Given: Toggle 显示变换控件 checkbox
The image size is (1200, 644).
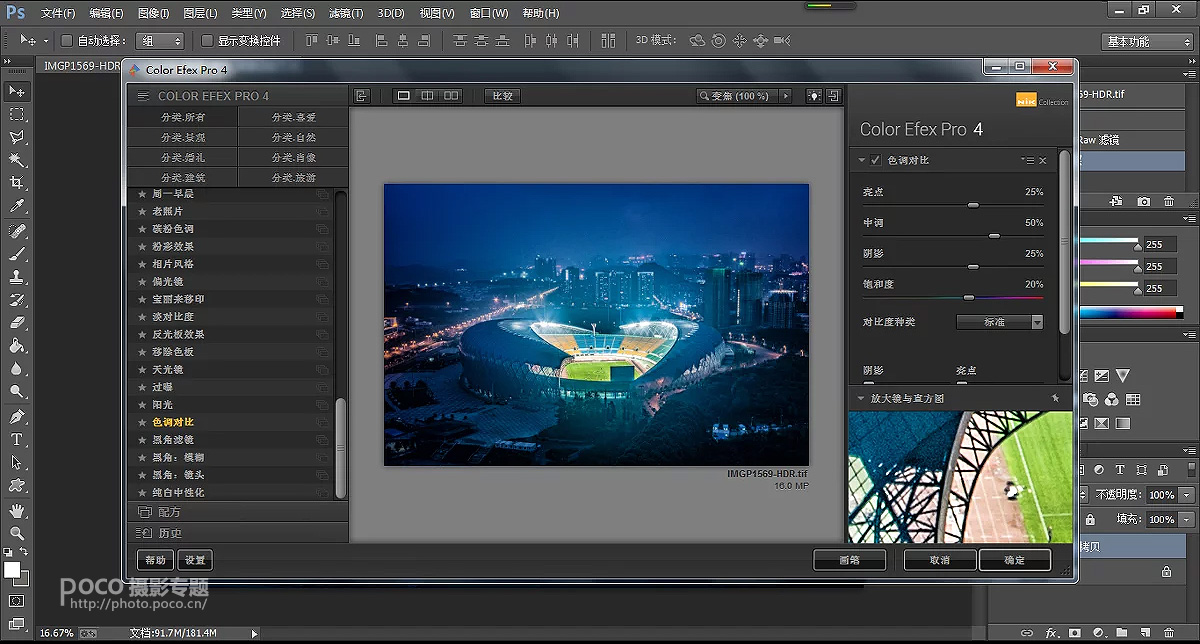Looking at the screenshot, I should tap(207, 41).
